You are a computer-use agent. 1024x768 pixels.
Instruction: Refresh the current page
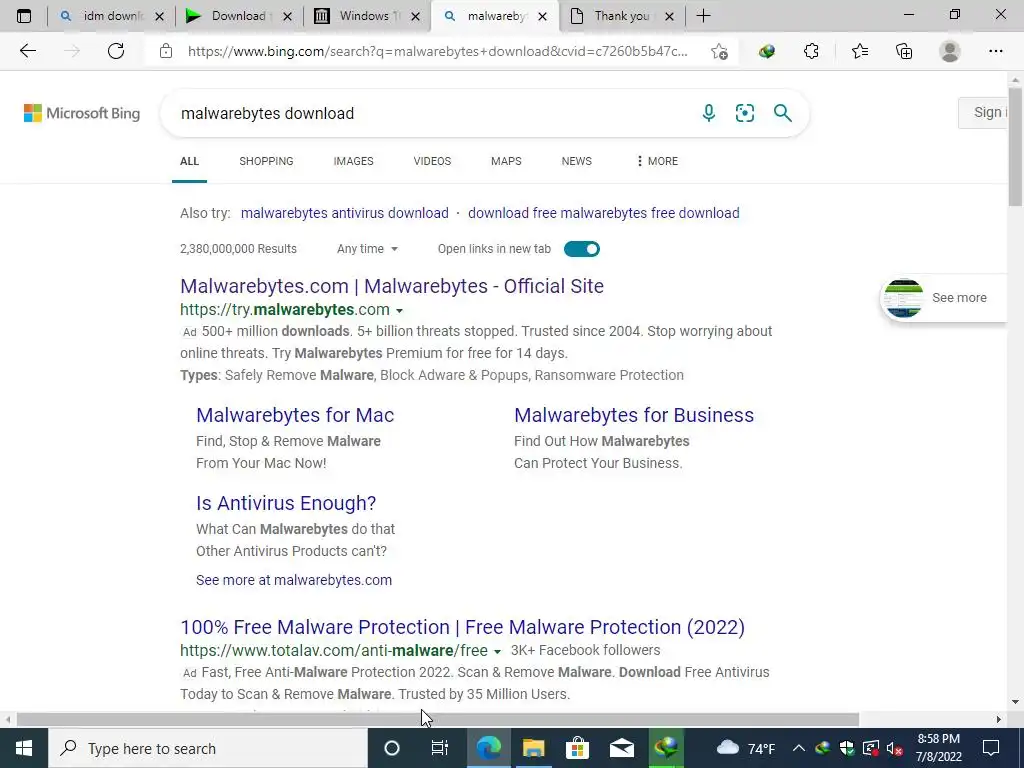116,51
